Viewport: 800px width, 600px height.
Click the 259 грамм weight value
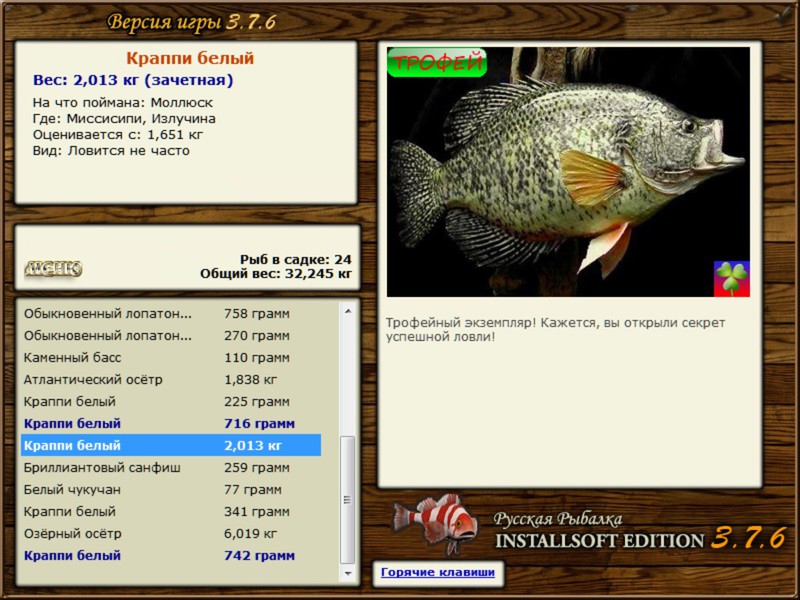[x=257, y=467]
